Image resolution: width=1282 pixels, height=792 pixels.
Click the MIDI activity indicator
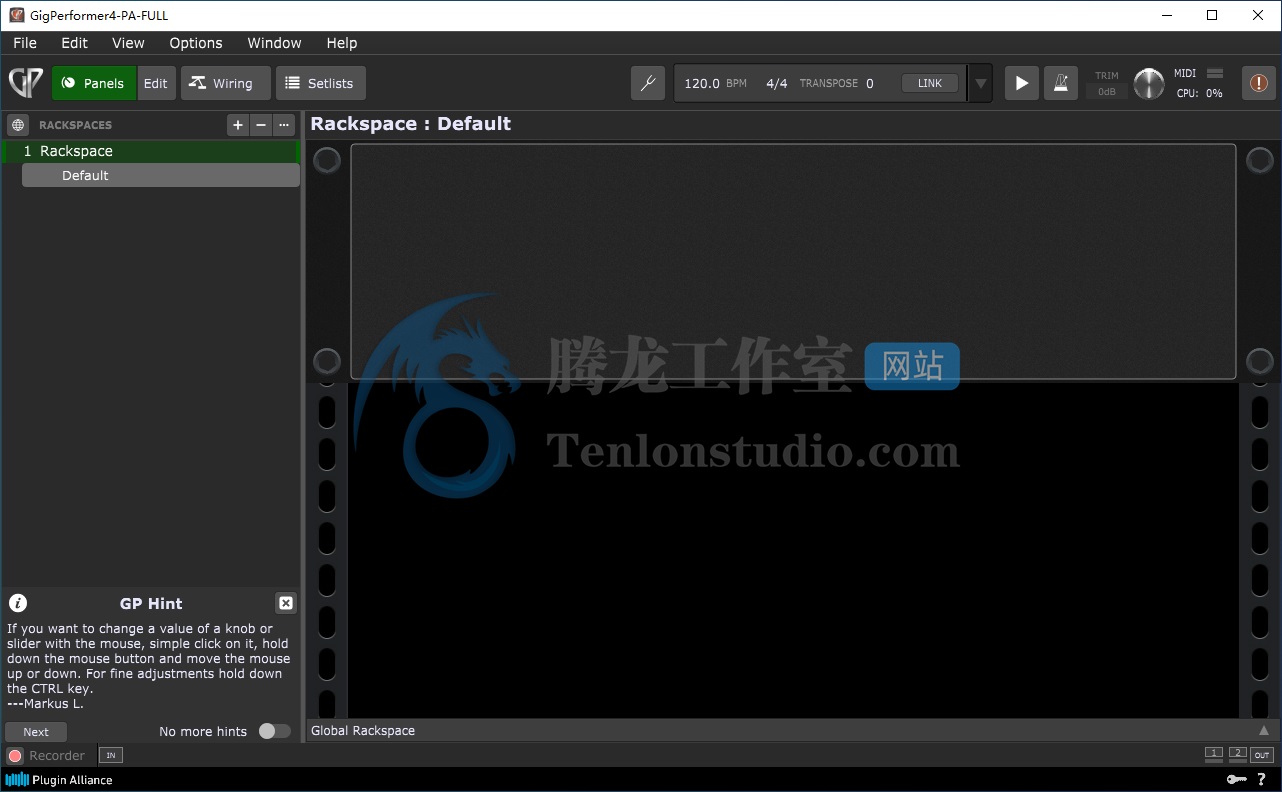(1215, 73)
